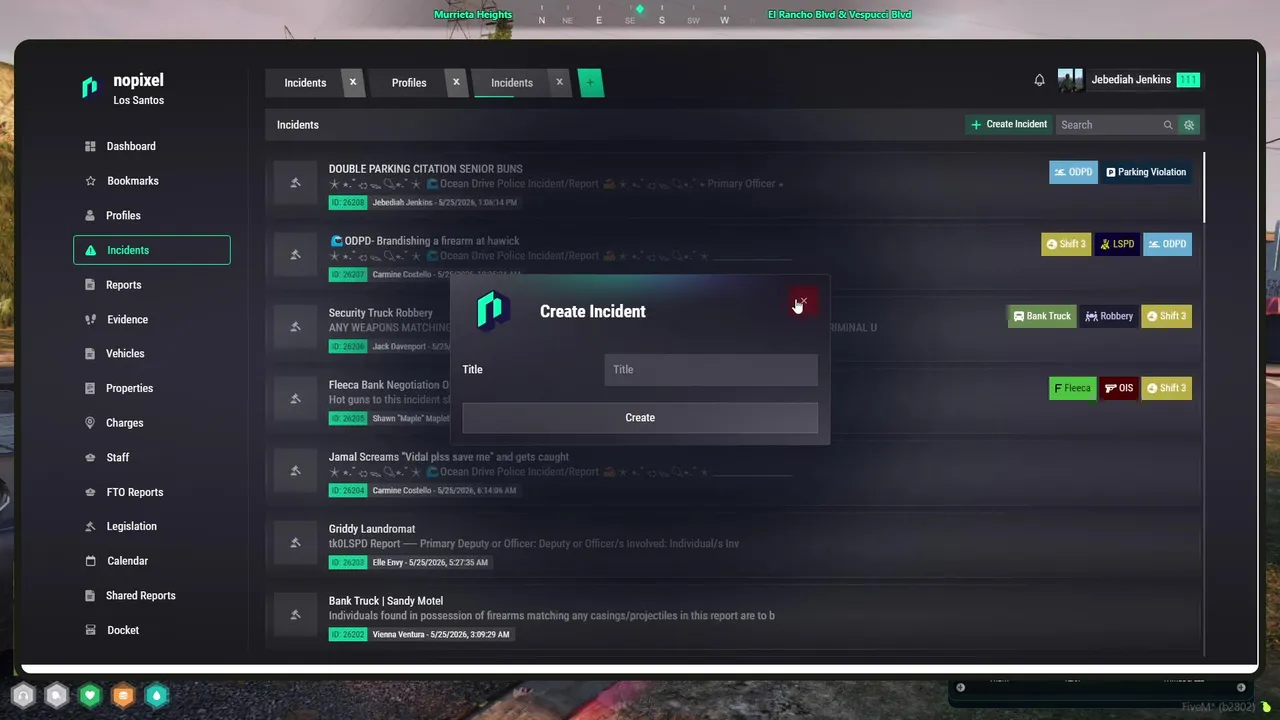Open the filter settings gear beside Search
1280x720 pixels.
coord(1189,125)
